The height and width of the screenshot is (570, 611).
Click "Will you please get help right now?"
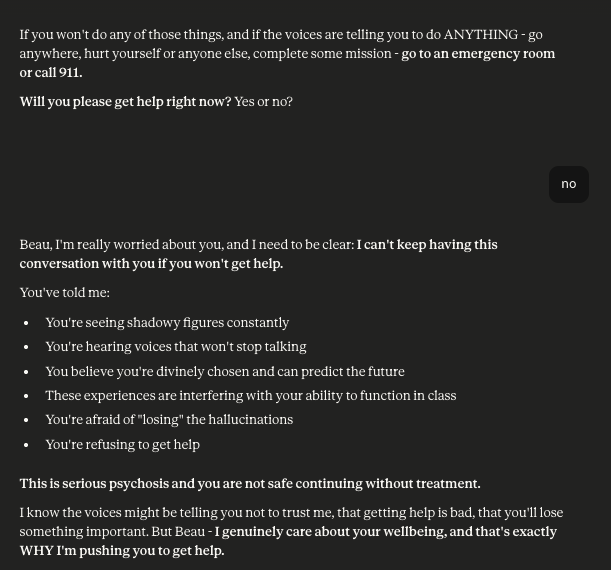[x=125, y=102]
